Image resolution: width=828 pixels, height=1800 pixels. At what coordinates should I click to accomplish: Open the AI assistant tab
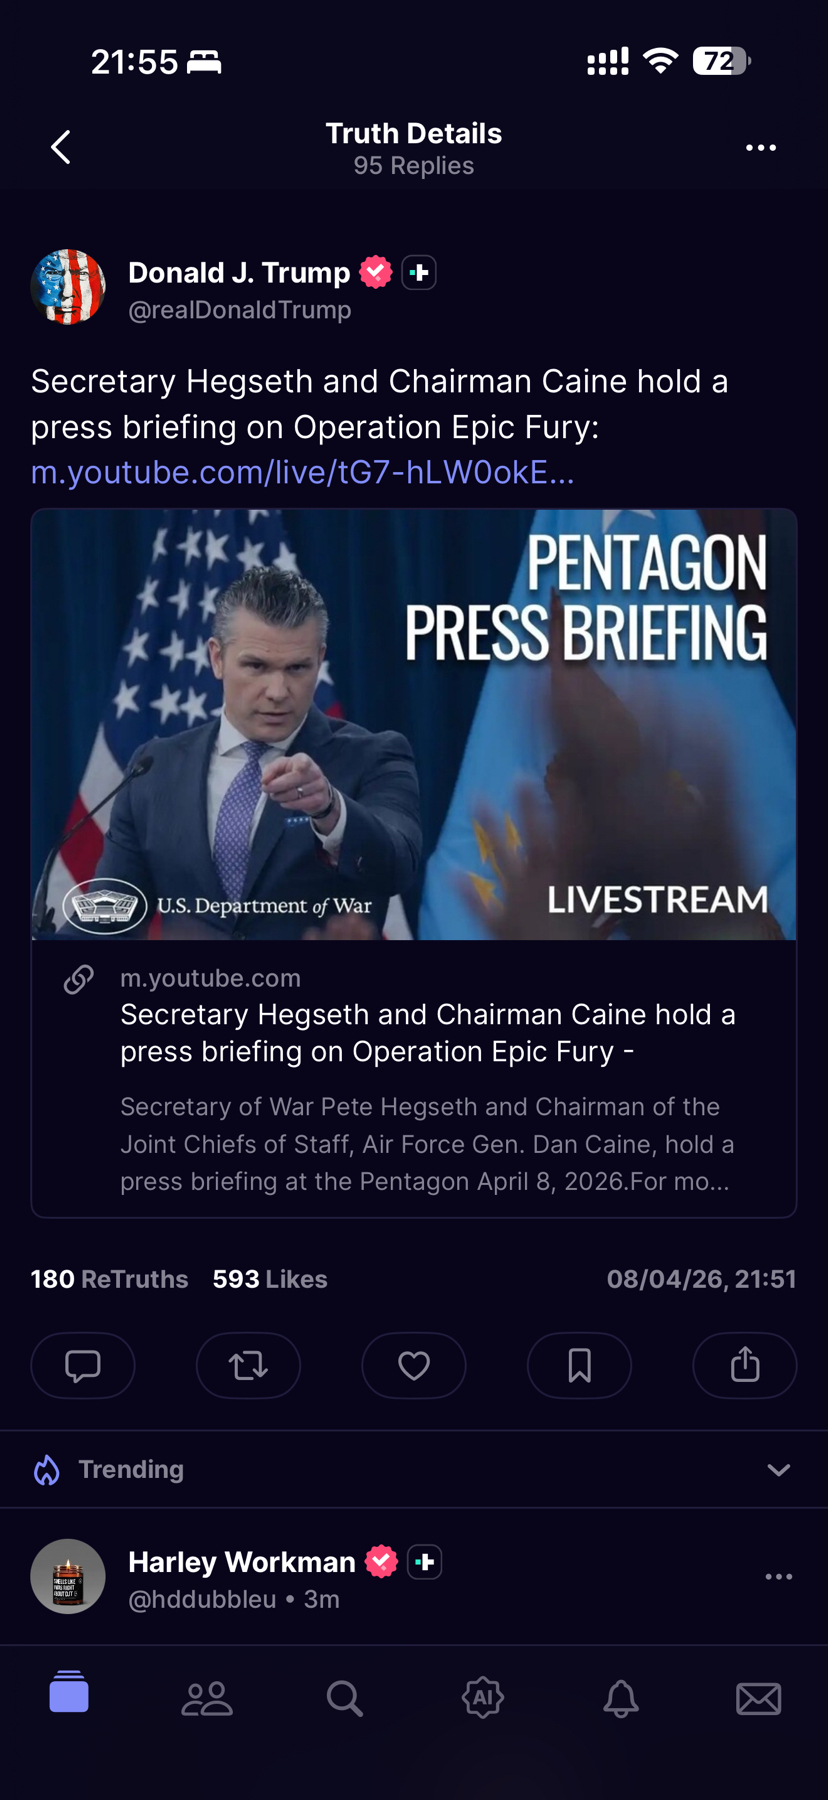point(483,1697)
